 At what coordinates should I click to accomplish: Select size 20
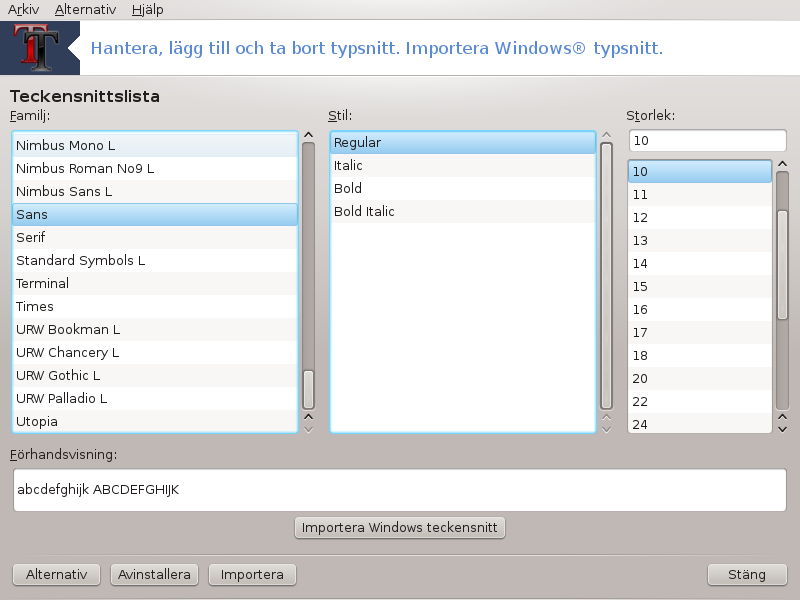click(x=700, y=379)
